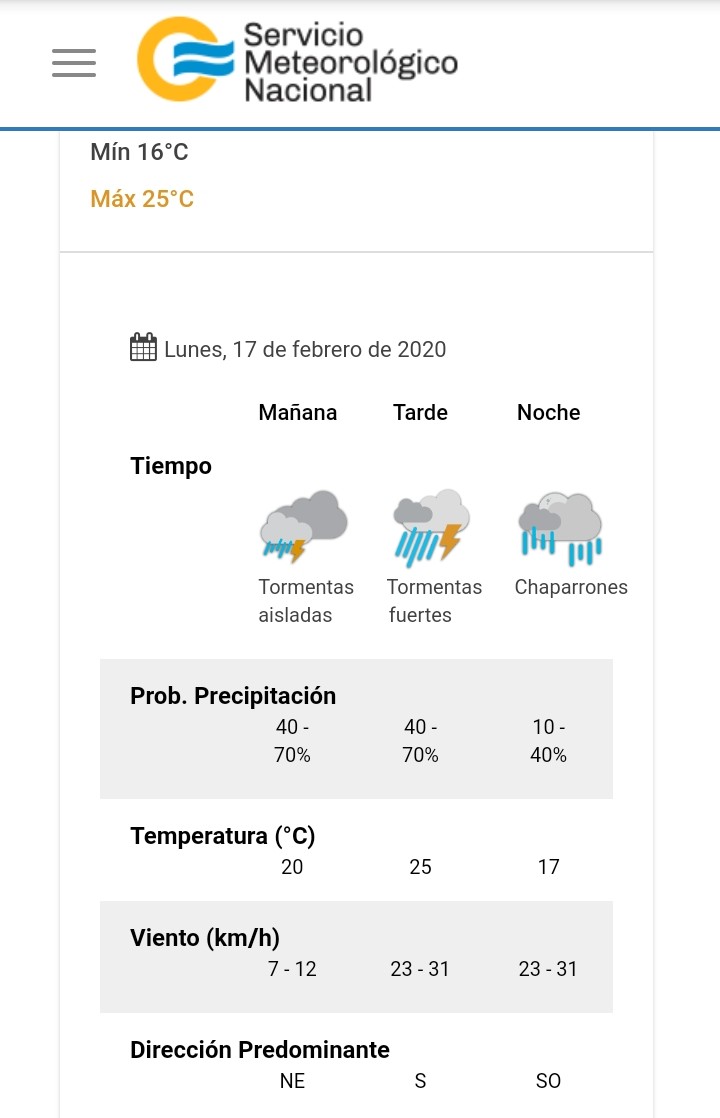720x1118 pixels.
Task: Click the Temperatura (°C) row label
Action: pyautogui.click(x=223, y=836)
